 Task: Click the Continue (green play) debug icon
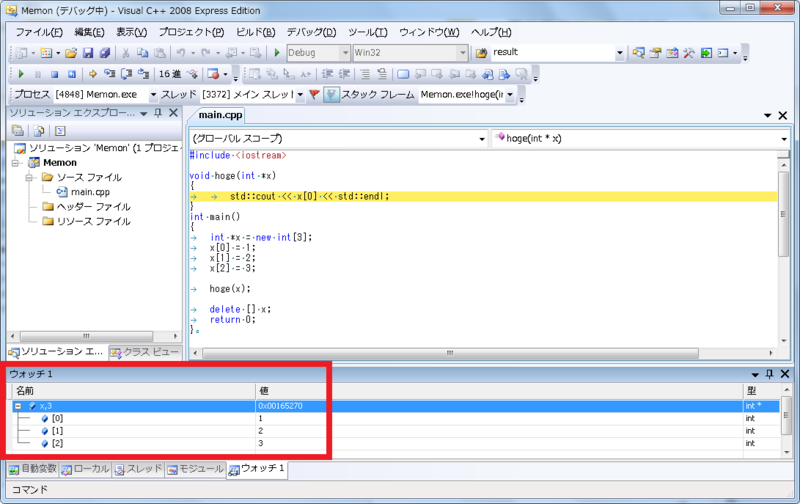(21, 74)
